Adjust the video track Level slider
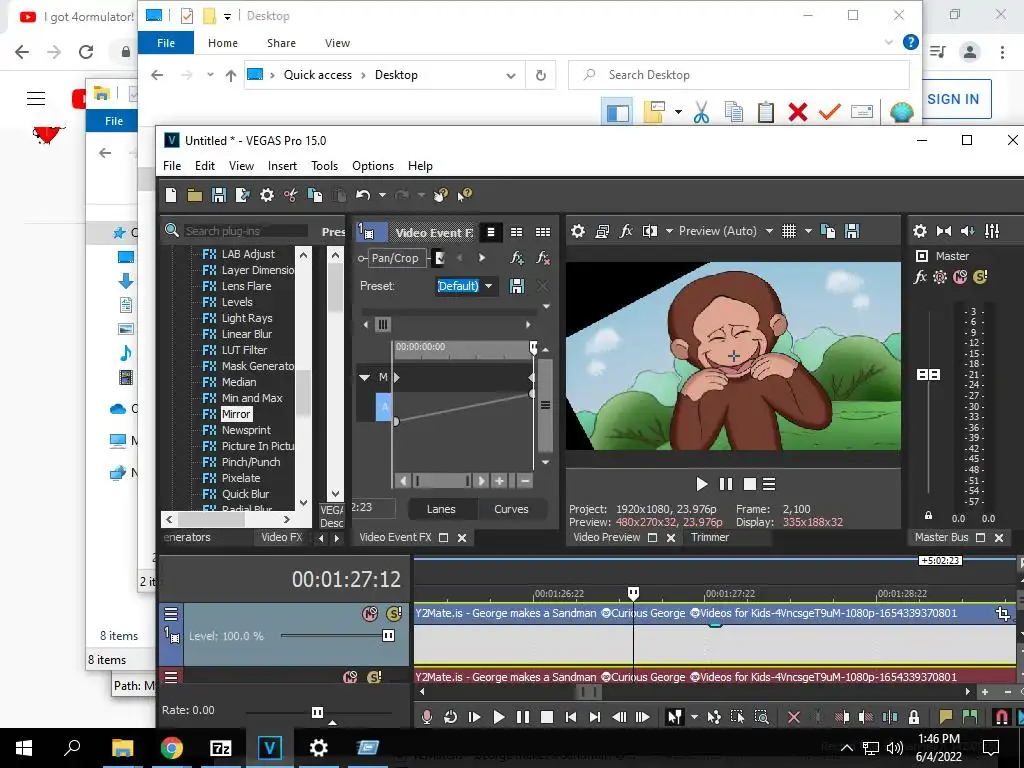This screenshot has width=1024, height=768. click(x=388, y=635)
